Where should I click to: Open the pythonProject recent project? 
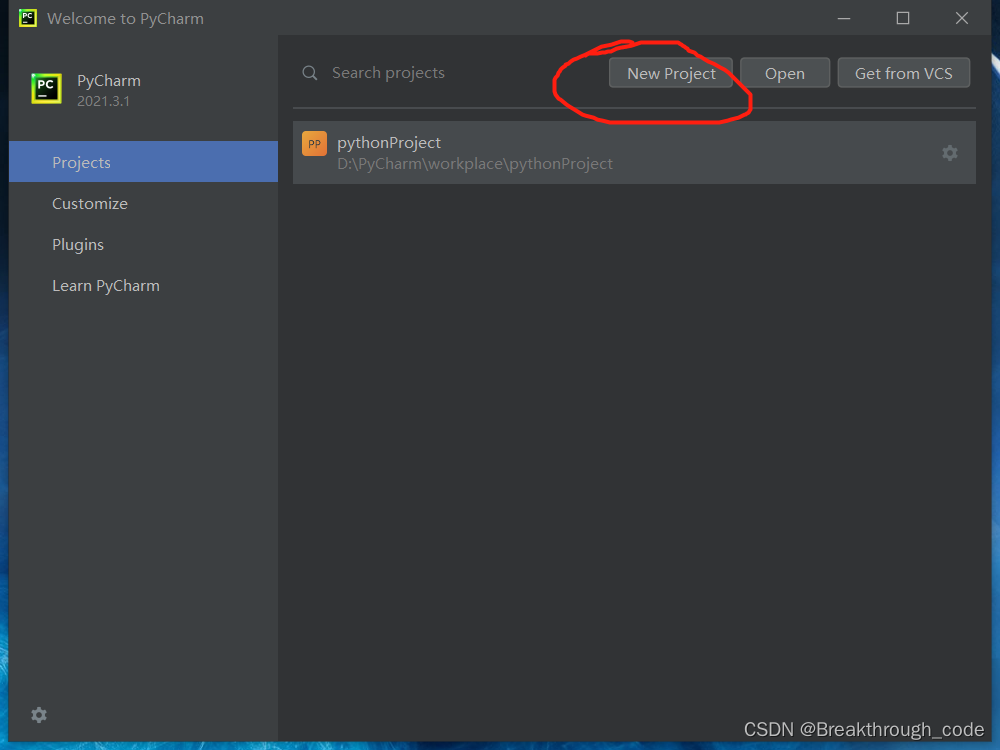[634, 152]
